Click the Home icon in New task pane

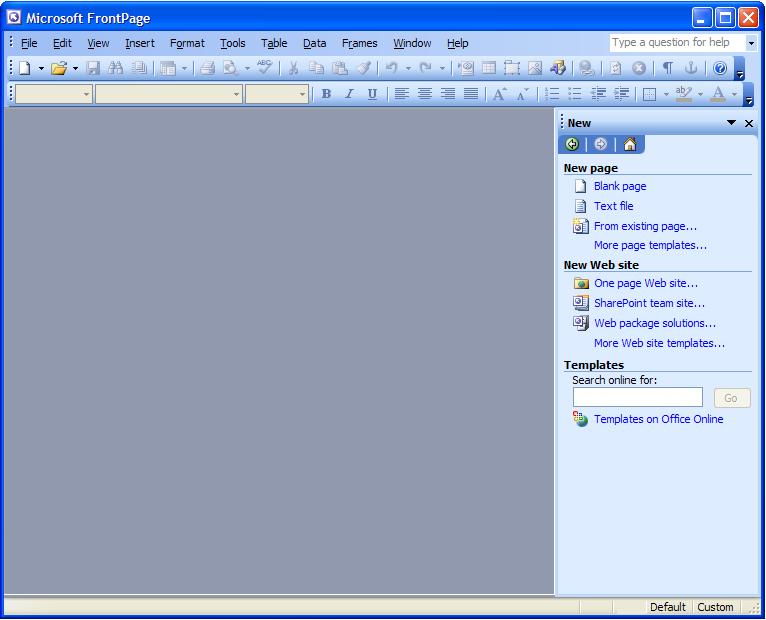tap(630, 144)
